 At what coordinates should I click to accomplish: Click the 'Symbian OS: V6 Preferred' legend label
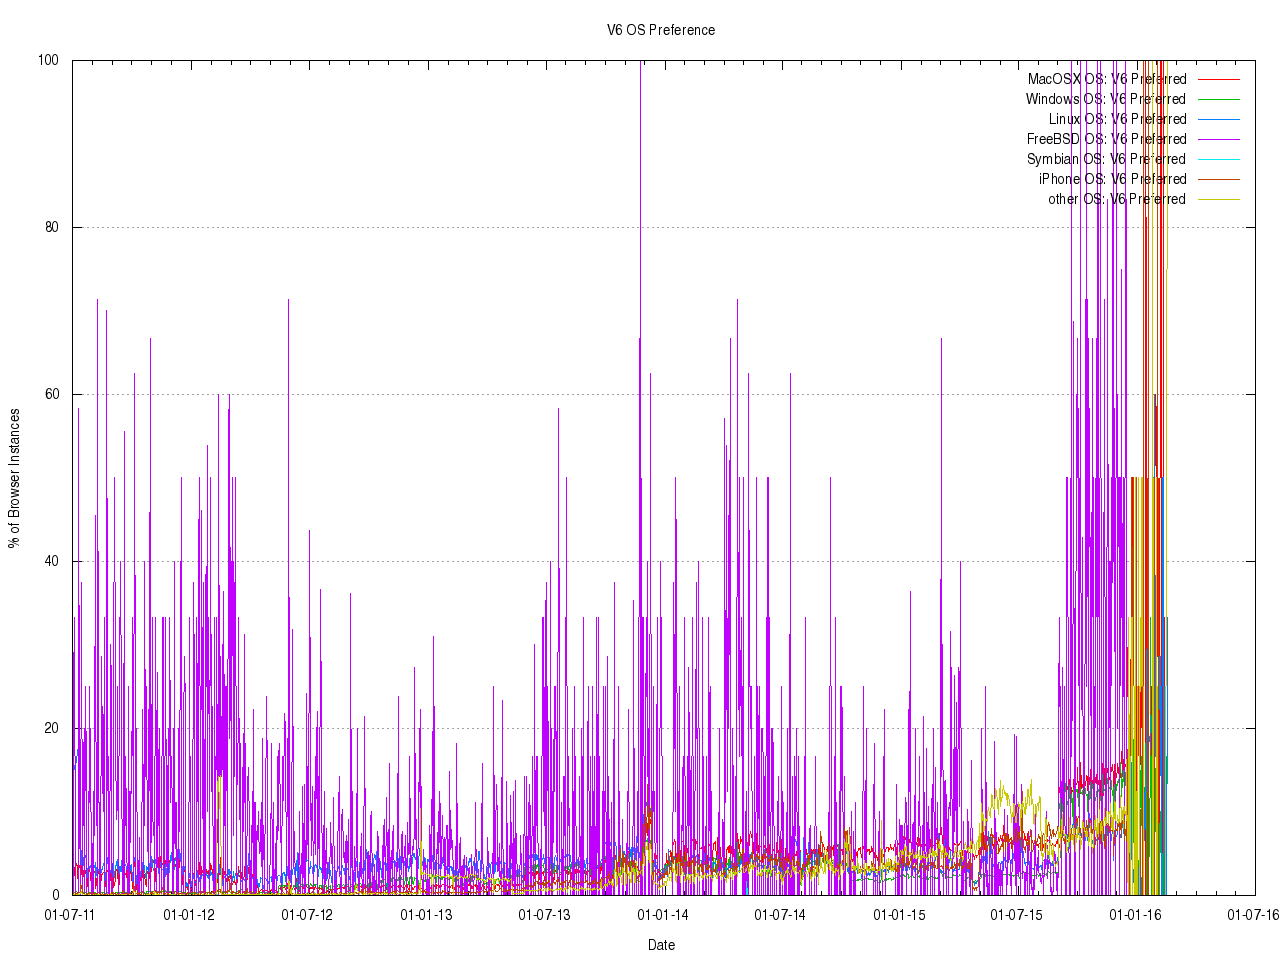1106,159
